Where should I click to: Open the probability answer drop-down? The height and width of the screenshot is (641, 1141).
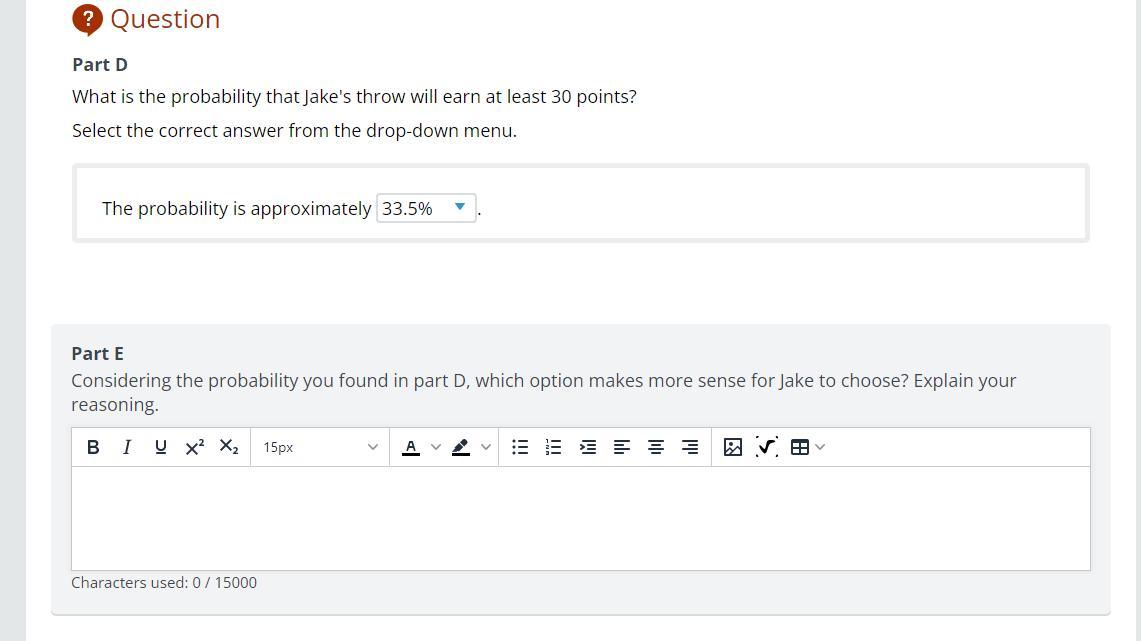(426, 208)
